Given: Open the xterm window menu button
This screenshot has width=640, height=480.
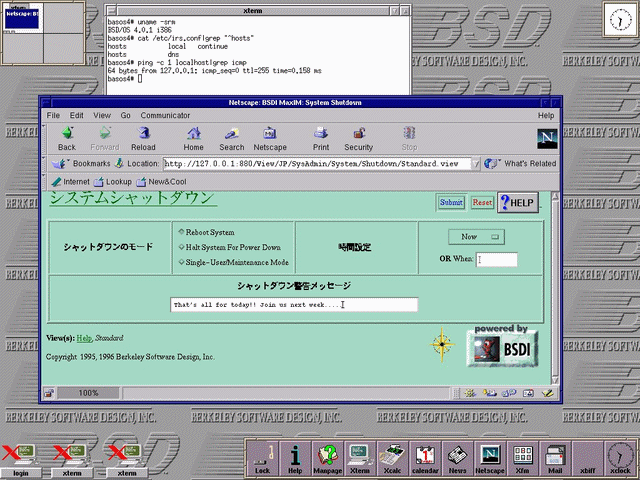Looking at the screenshot, I should [x=112, y=11].
